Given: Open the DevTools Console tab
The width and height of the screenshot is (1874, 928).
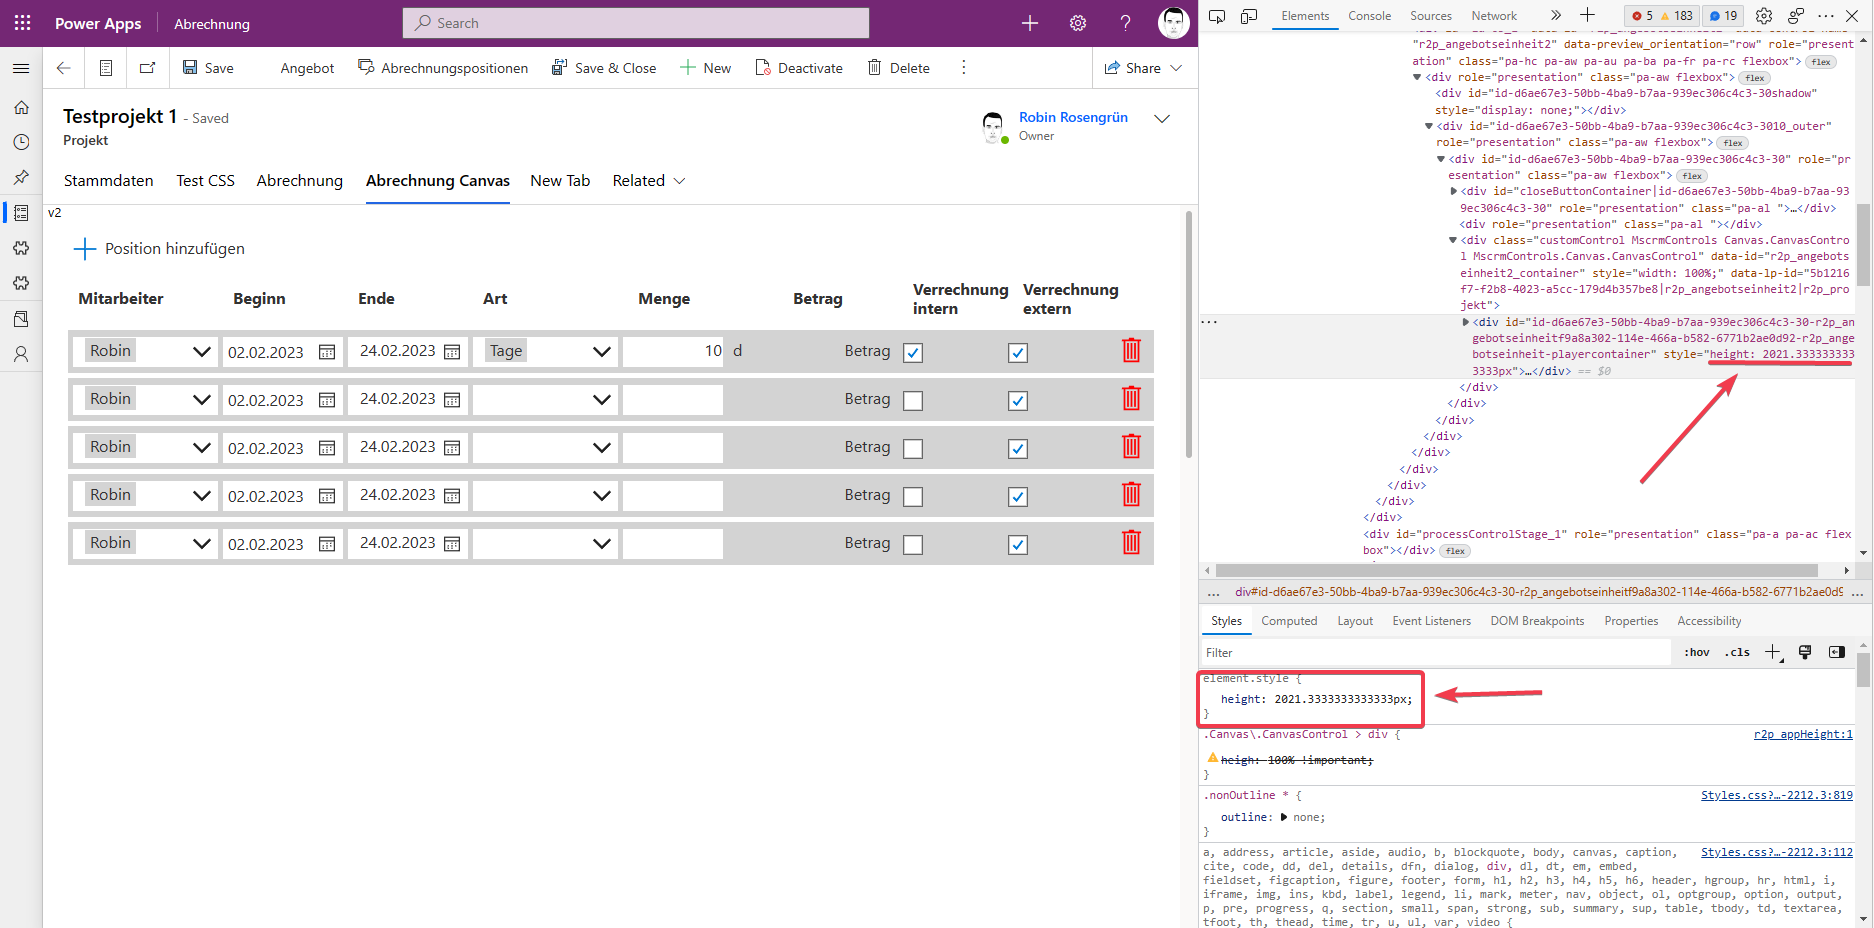Looking at the screenshot, I should (x=1369, y=16).
